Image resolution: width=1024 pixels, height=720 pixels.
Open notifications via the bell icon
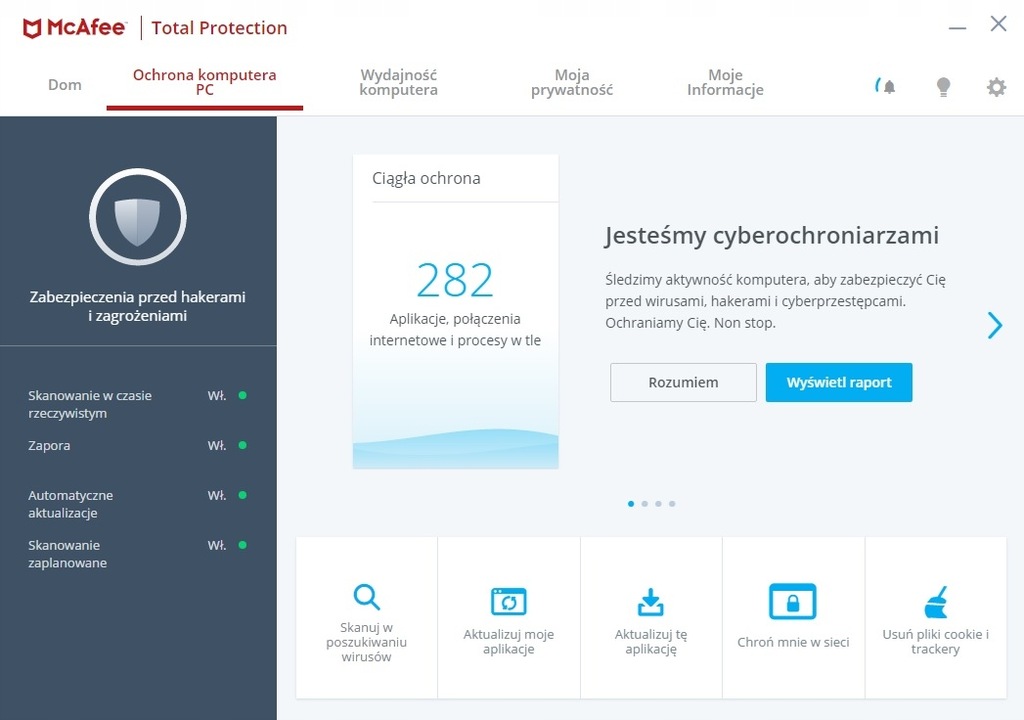(x=888, y=87)
